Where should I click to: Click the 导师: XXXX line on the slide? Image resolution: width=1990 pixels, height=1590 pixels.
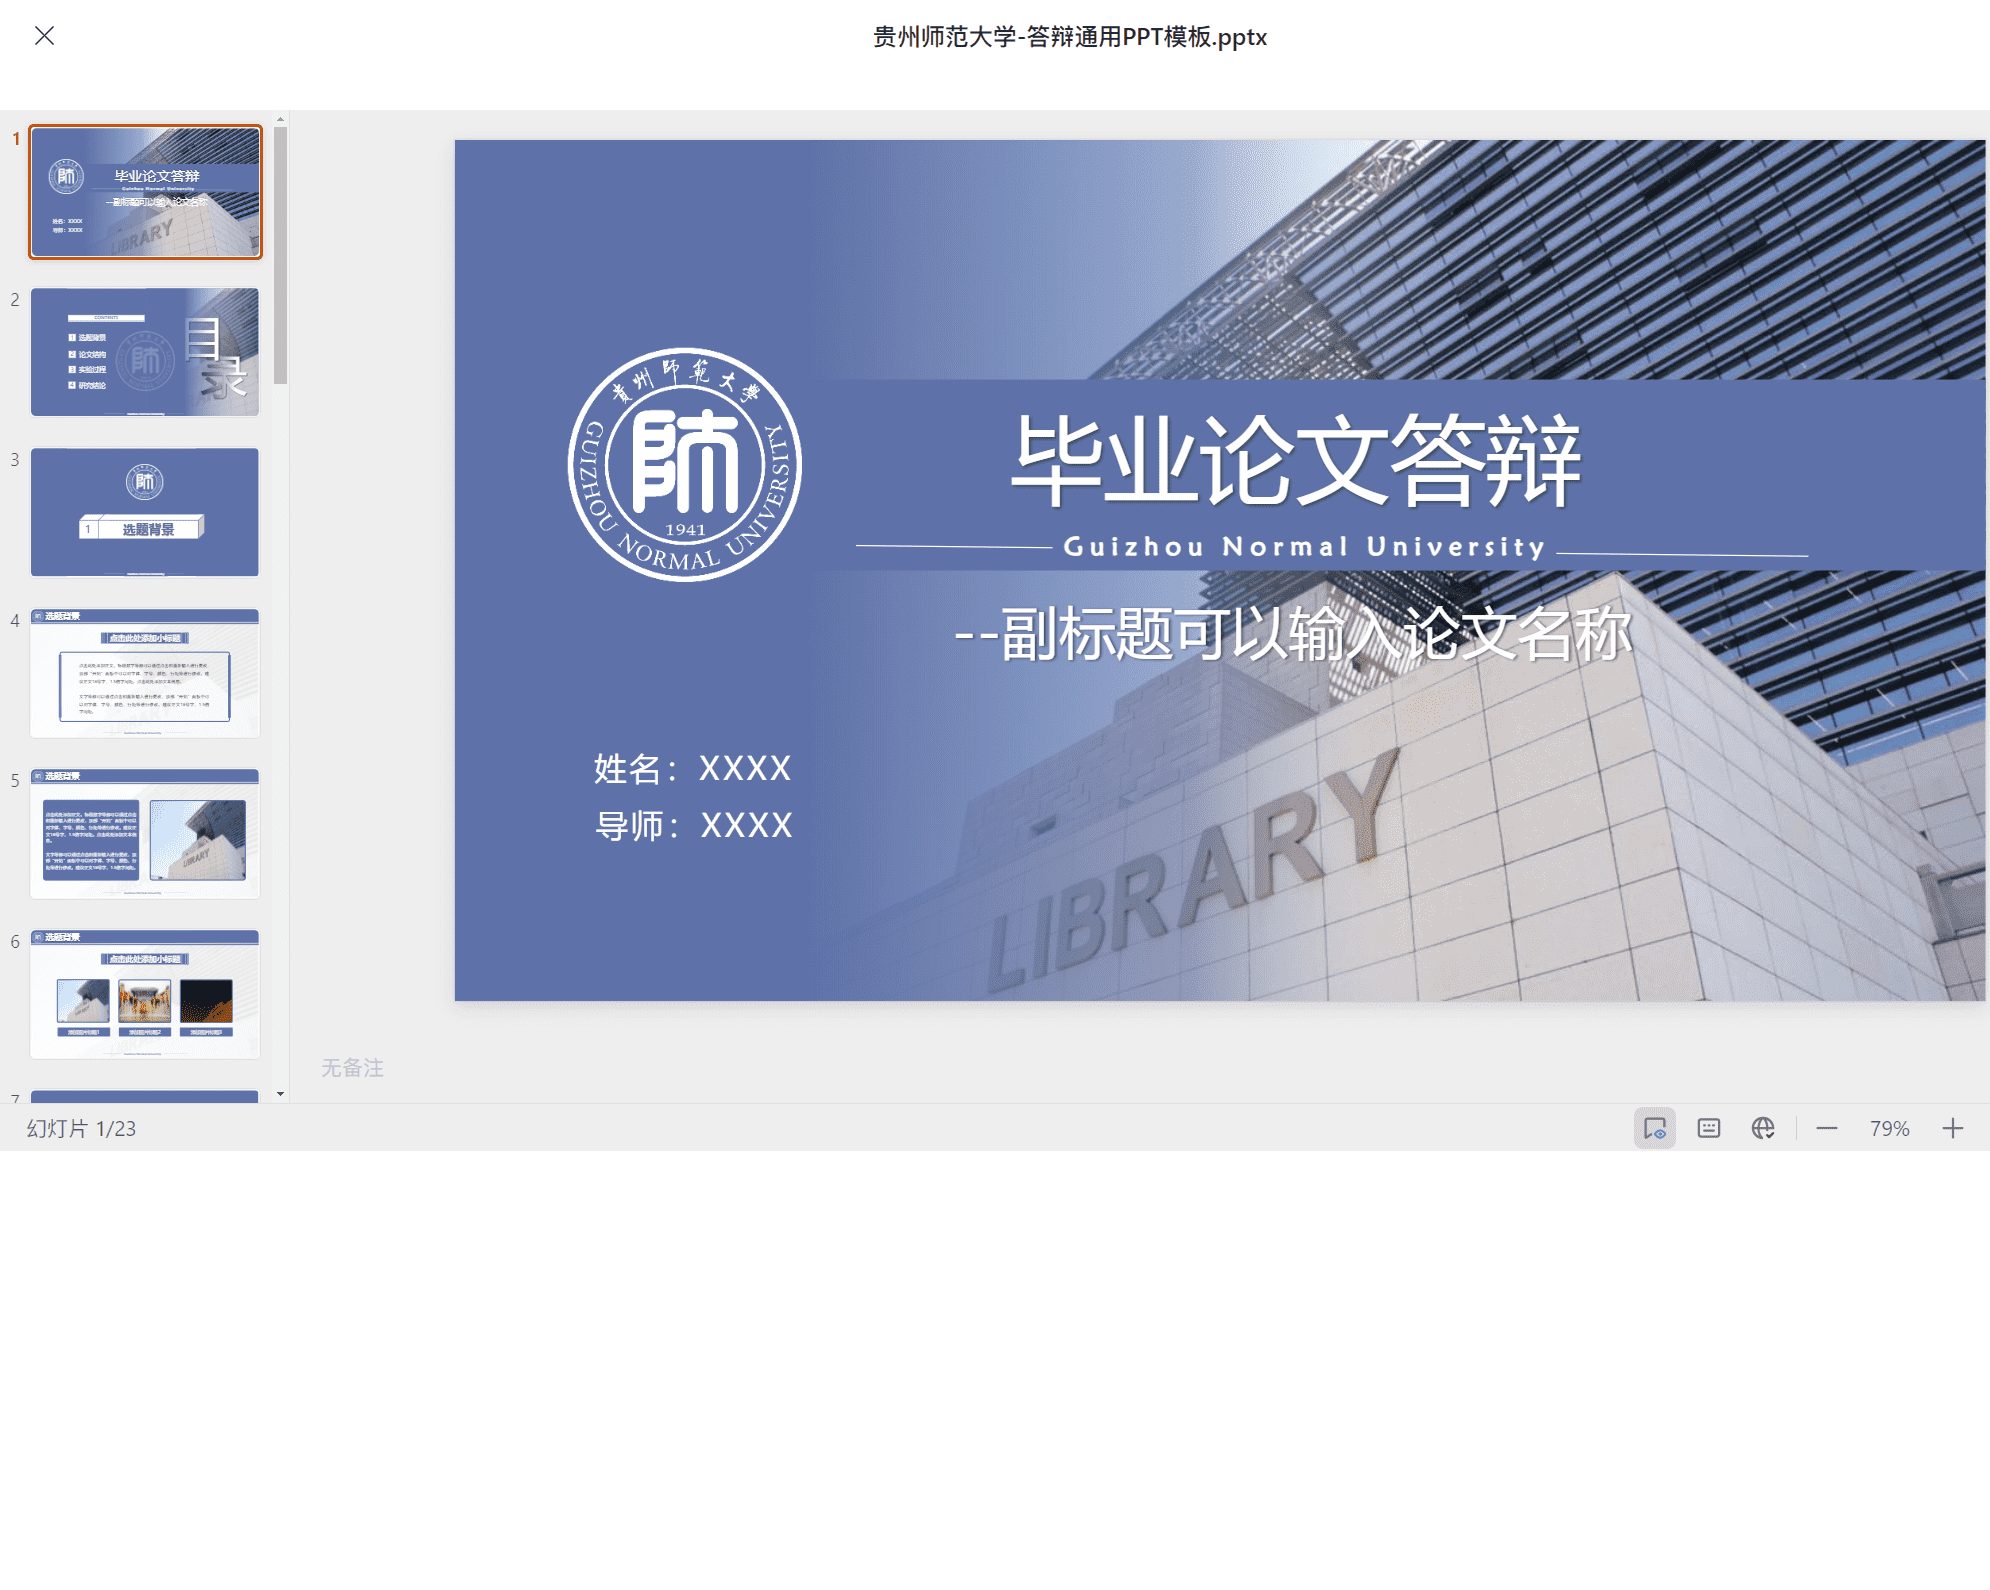tap(693, 825)
